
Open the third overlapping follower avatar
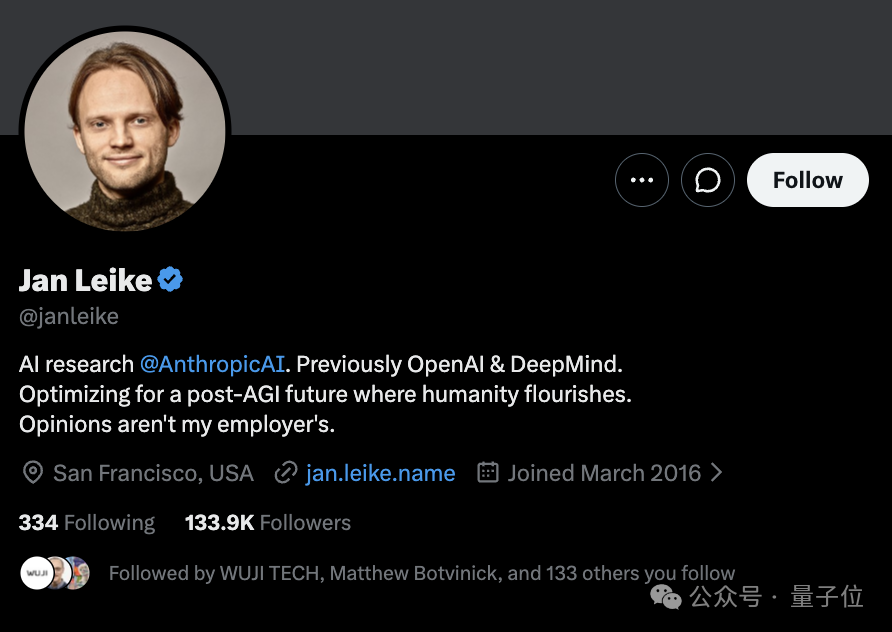click(80, 573)
